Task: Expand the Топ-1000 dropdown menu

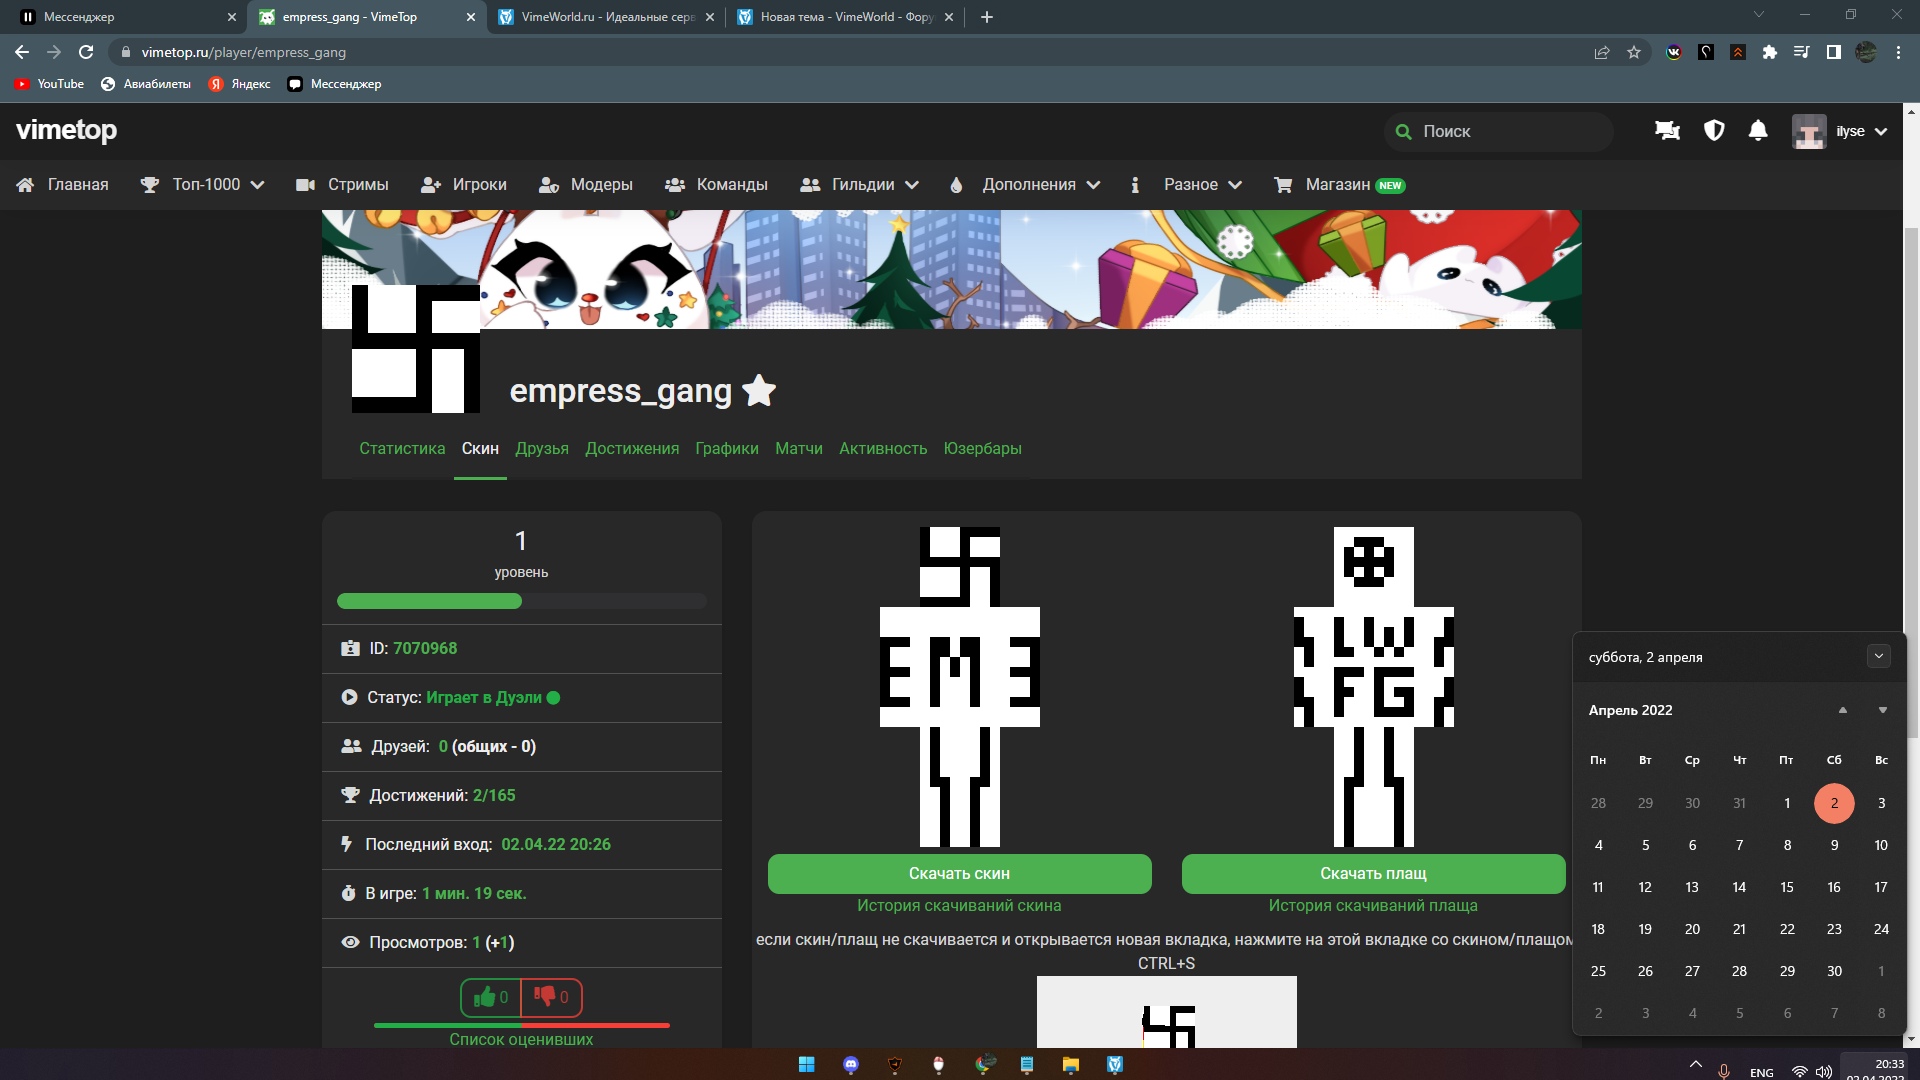Action: [x=217, y=185]
